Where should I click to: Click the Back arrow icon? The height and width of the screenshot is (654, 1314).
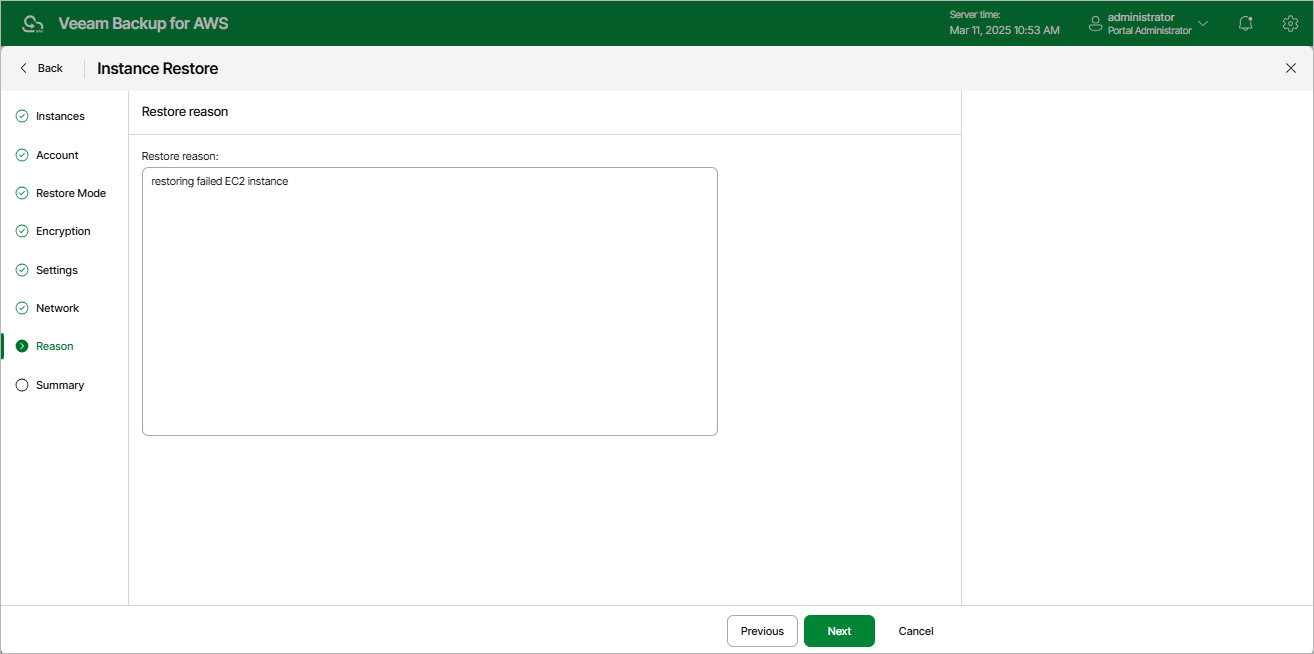(24, 68)
